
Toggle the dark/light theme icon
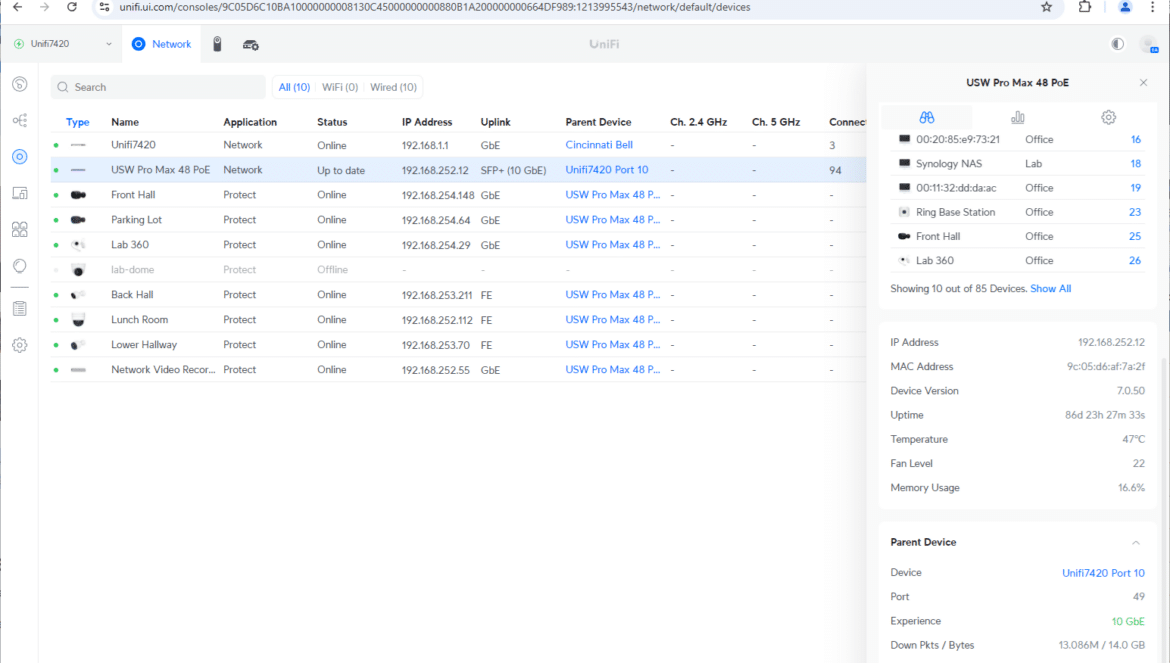pos(1117,44)
